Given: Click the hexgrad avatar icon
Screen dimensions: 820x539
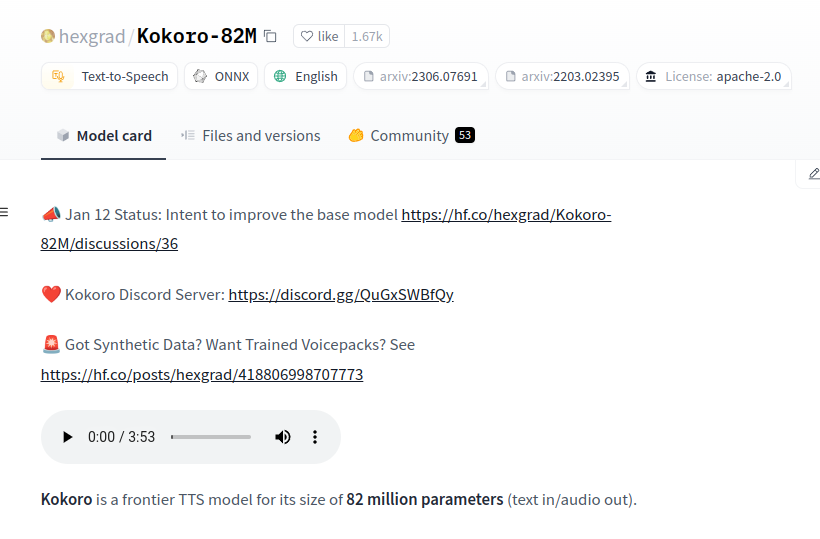Looking at the screenshot, I should pyautogui.click(x=48, y=36).
